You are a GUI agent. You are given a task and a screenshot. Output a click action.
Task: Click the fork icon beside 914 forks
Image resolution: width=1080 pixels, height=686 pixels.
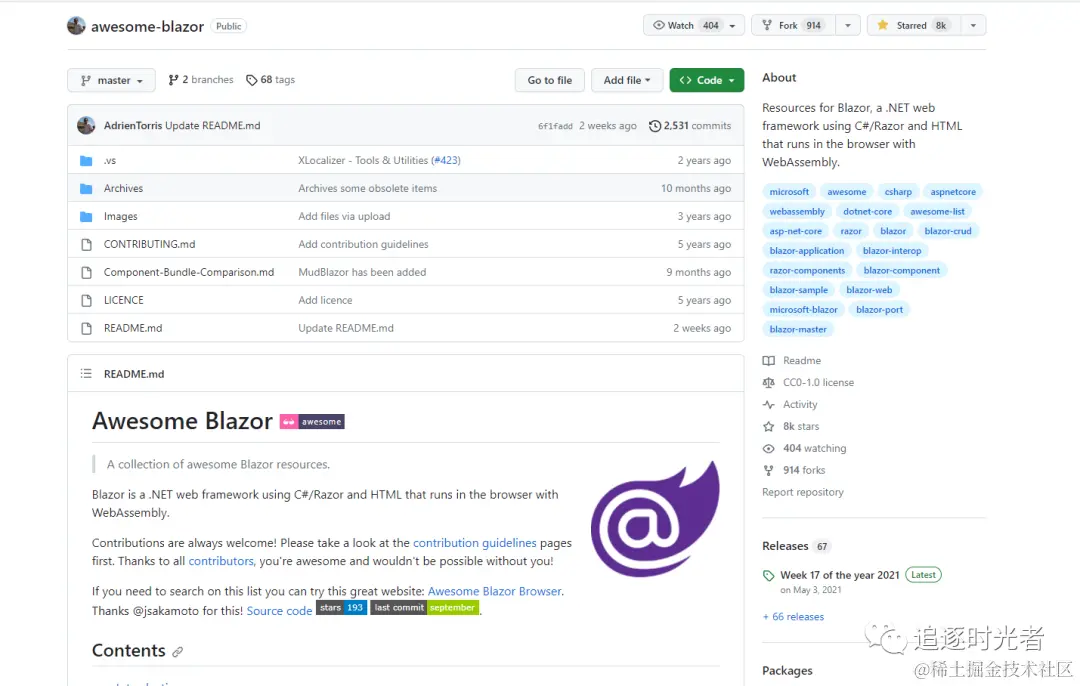click(769, 470)
